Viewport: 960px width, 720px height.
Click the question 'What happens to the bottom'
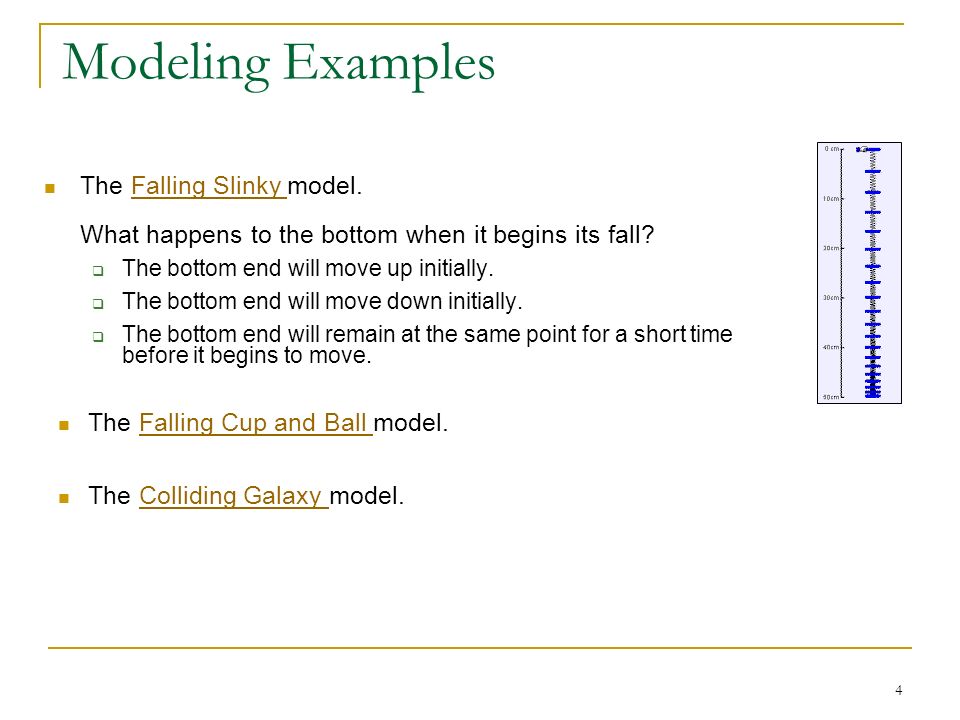point(367,234)
